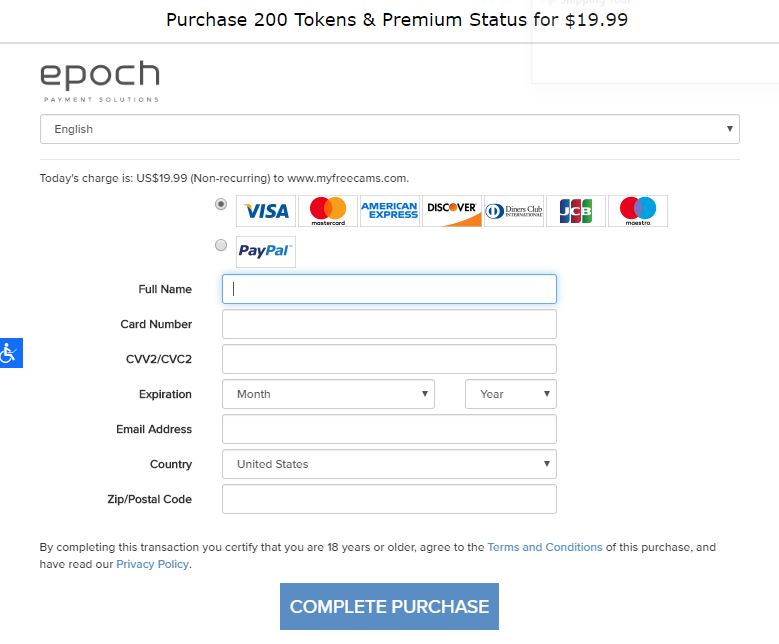Image resolution: width=779 pixels, height=644 pixels.
Task: Click the Visa card logo
Action: coord(266,211)
